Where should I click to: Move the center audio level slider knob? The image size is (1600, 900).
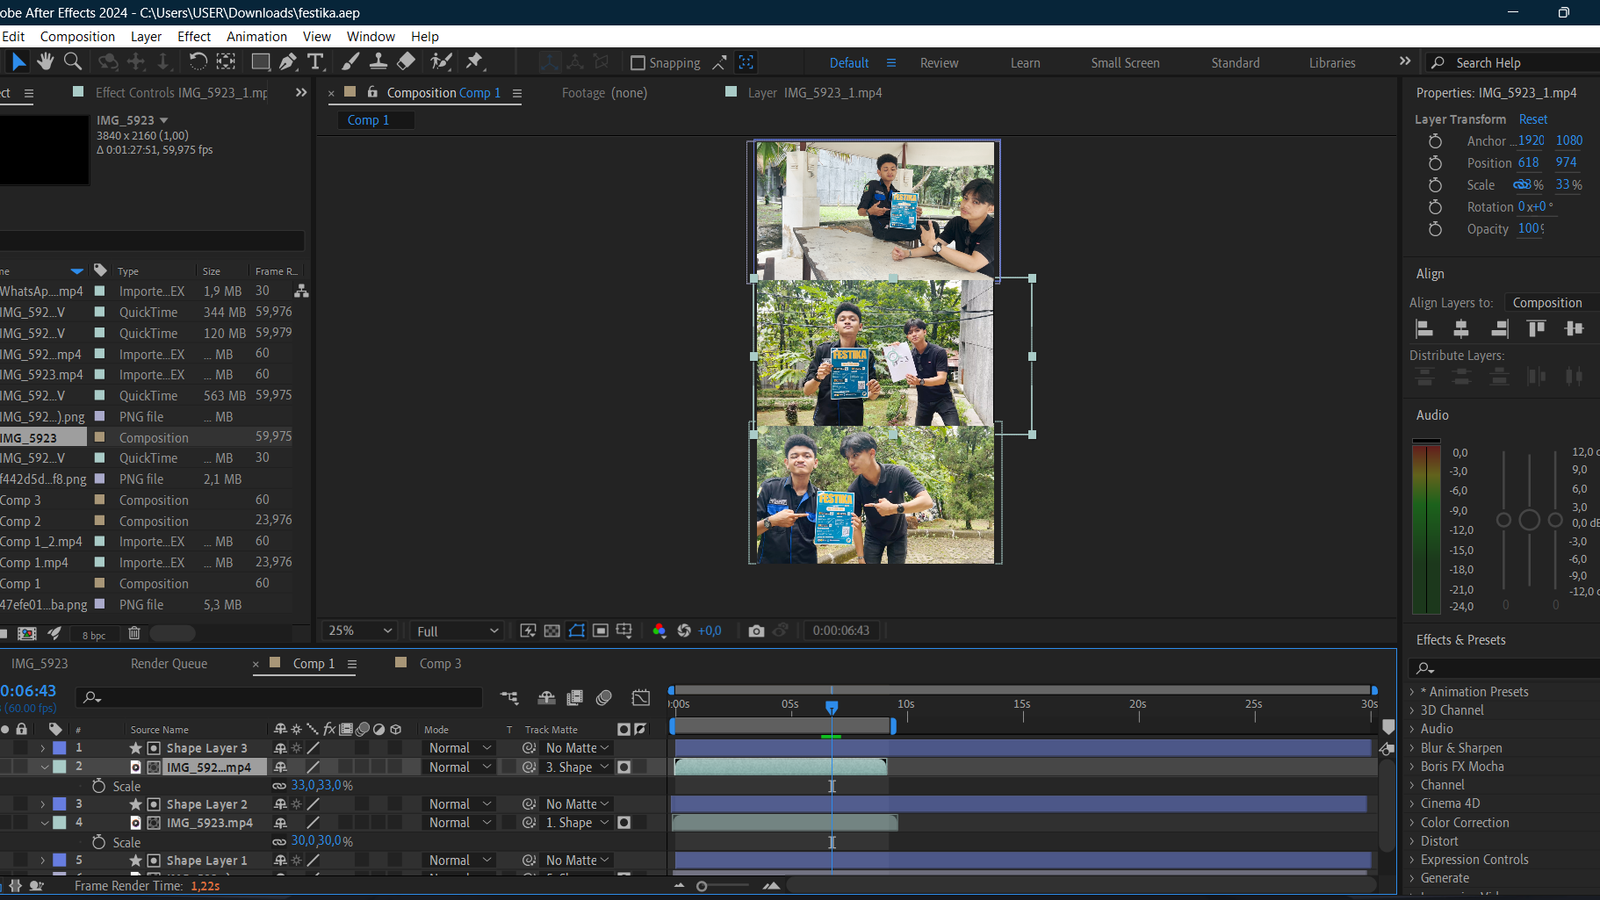point(1529,520)
